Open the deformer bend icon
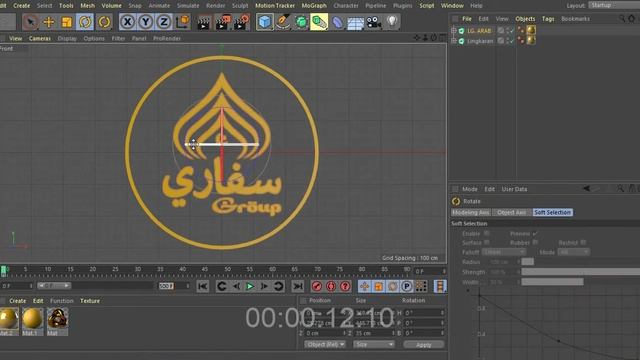This screenshot has height=360, width=640. (337, 22)
